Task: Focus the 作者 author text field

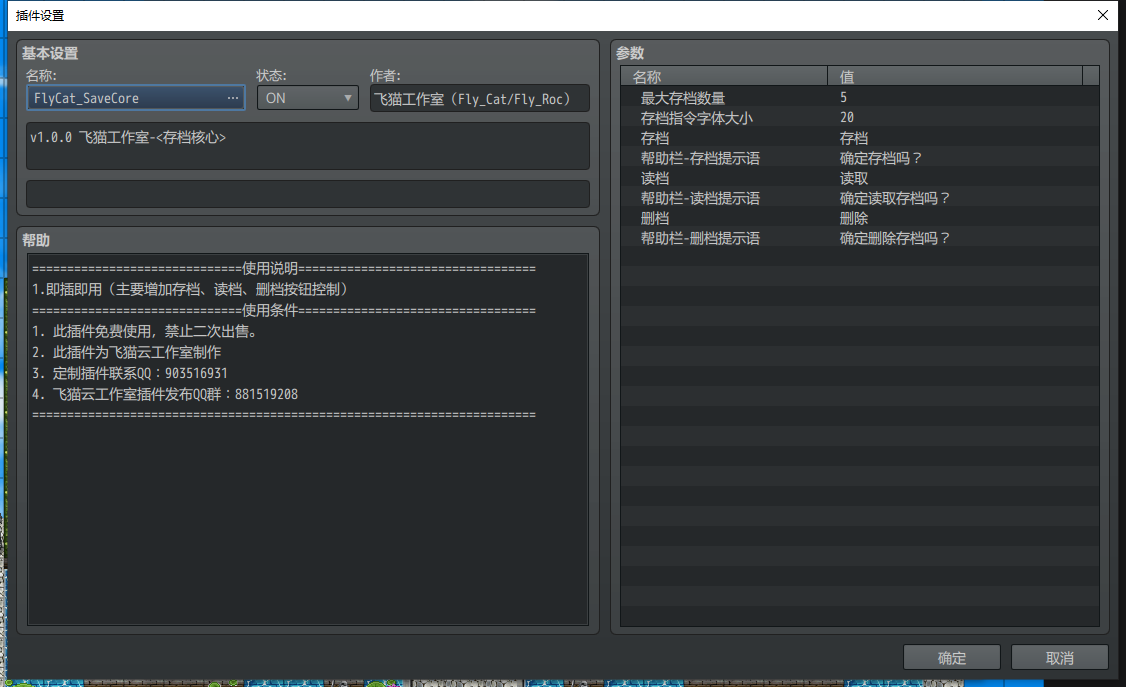Action: click(x=480, y=98)
